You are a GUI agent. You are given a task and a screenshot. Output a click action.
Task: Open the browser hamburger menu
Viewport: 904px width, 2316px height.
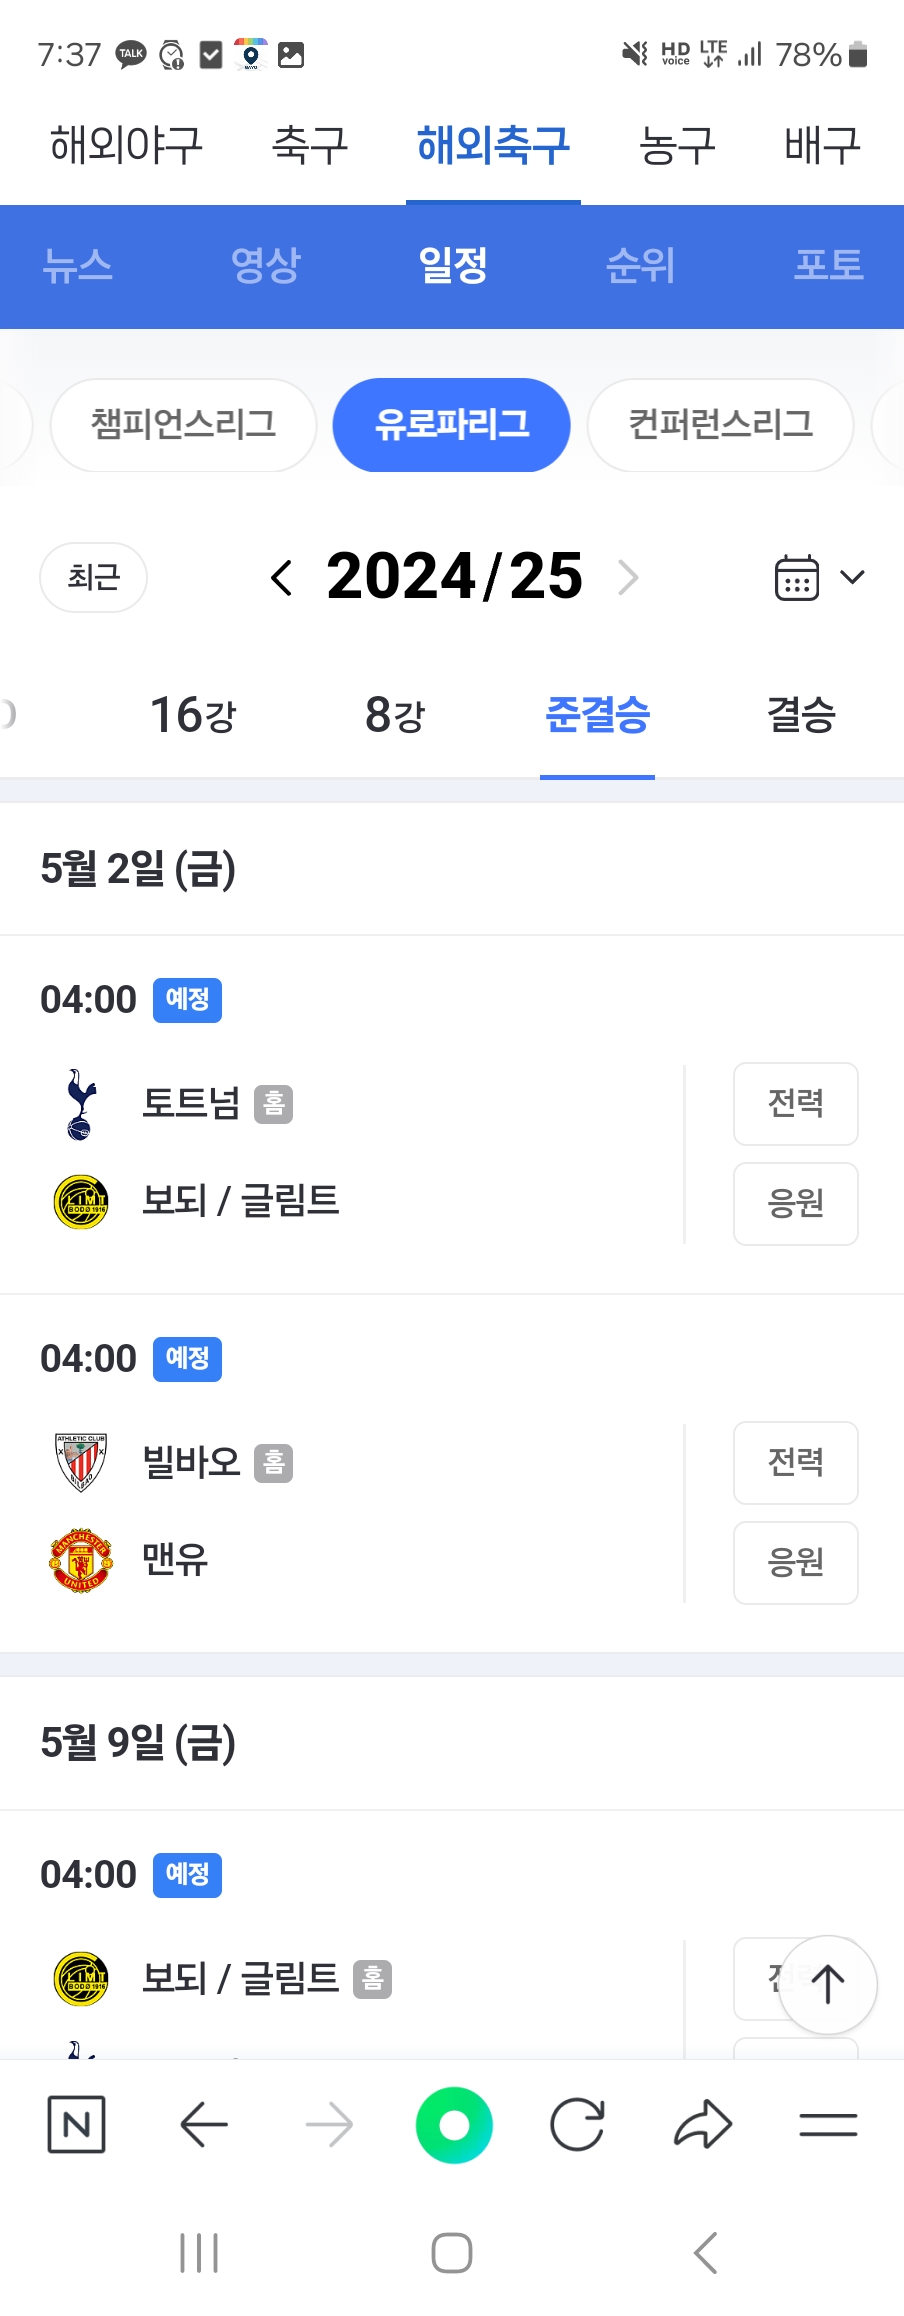click(828, 2124)
